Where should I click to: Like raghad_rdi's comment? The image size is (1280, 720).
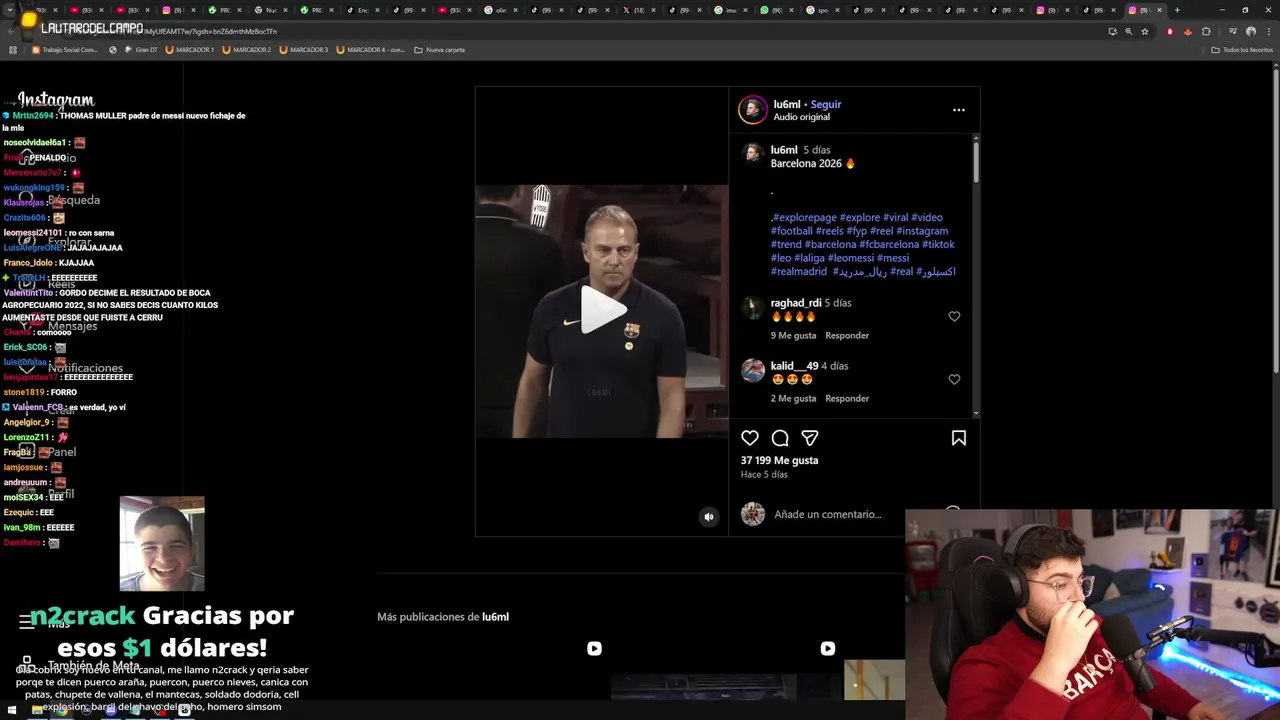(x=954, y=316)
